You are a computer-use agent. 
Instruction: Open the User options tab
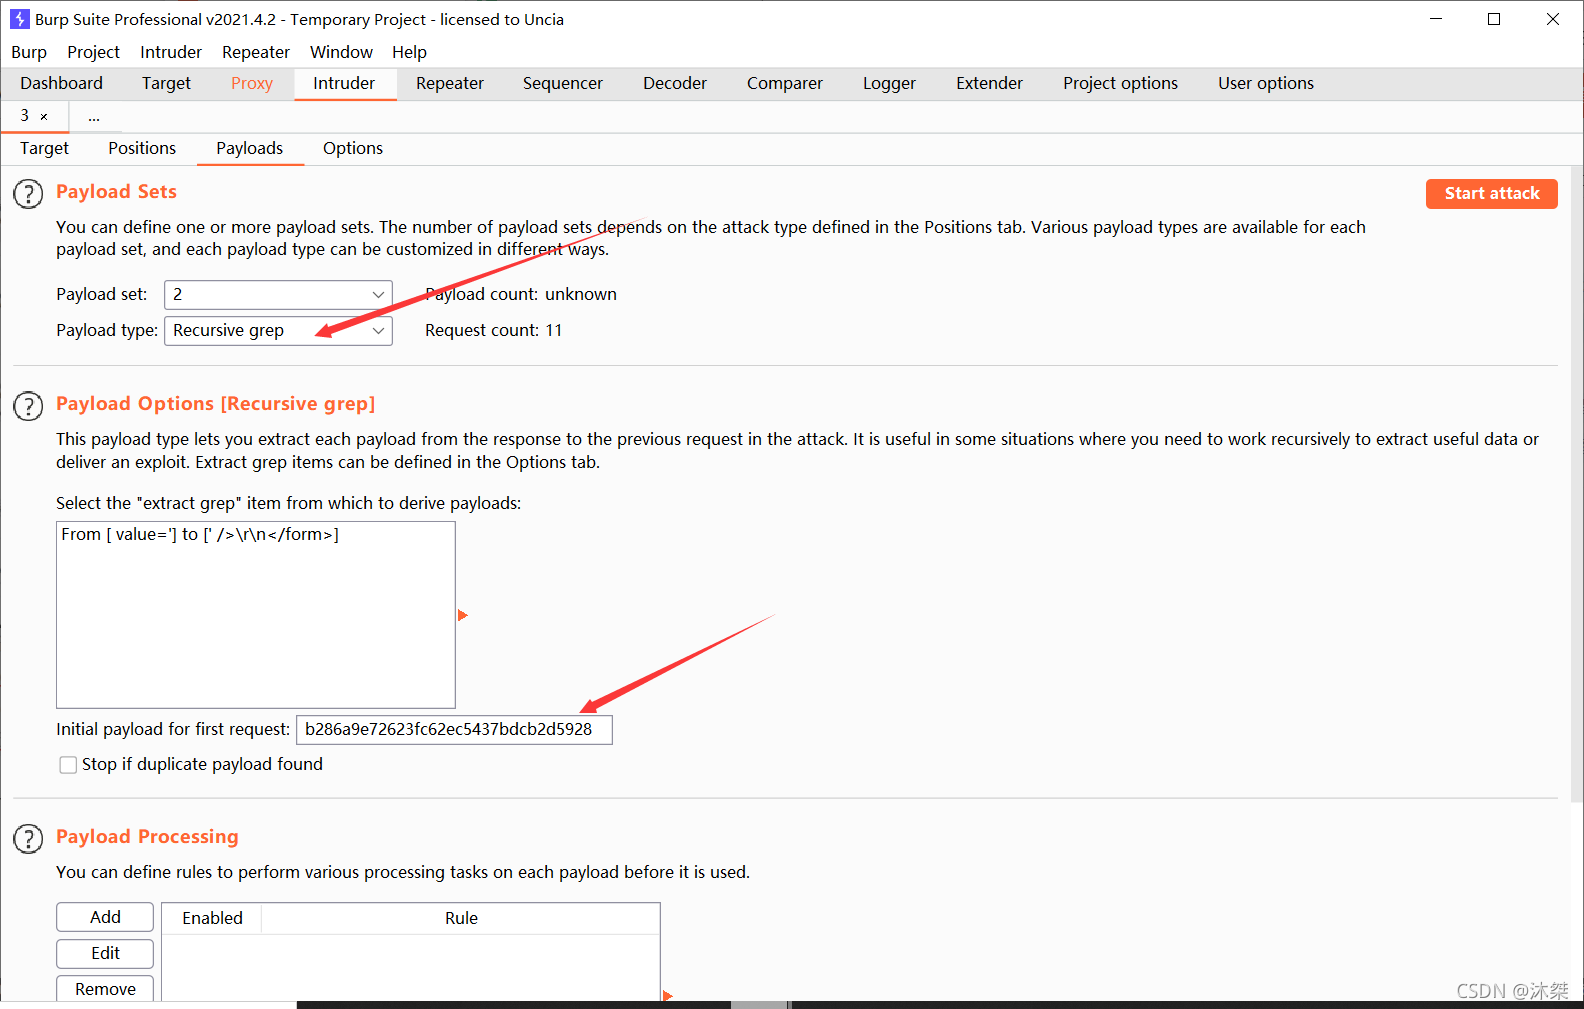coord(1266,84)
